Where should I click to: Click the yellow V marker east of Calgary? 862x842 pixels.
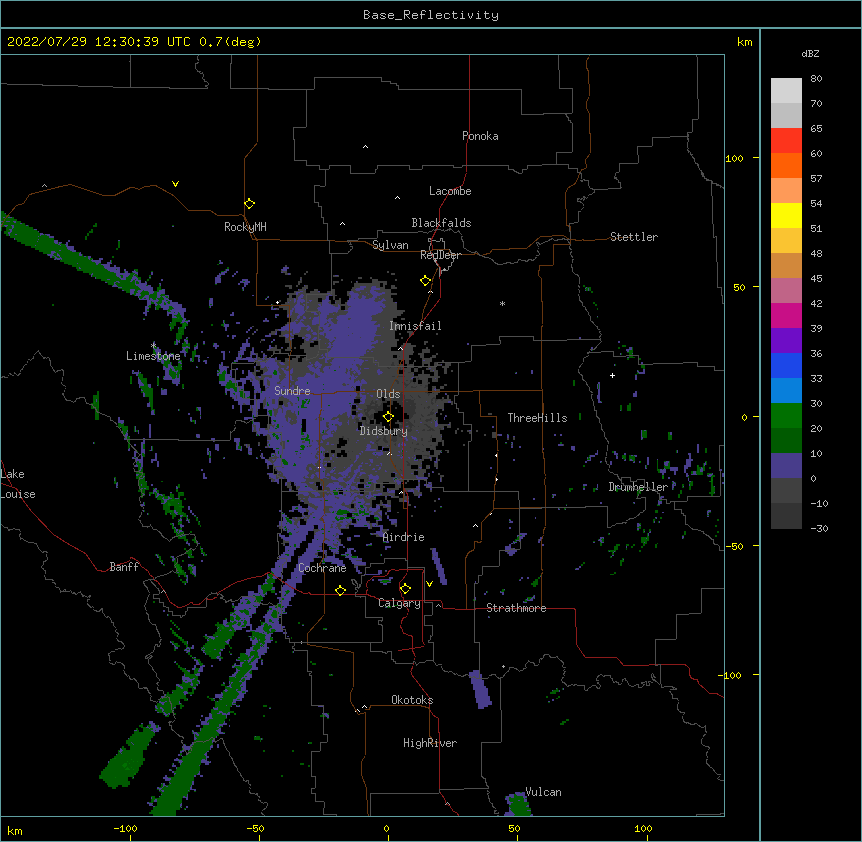click(429, 584)
